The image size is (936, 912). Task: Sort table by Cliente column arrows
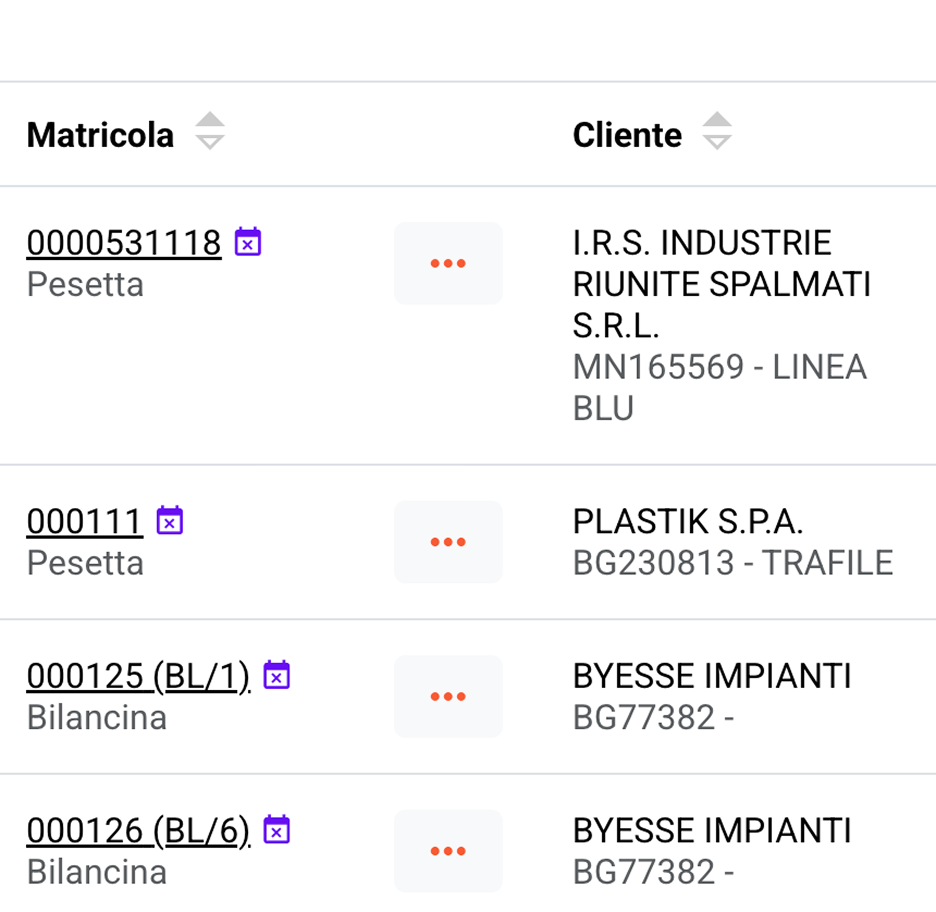coord(717,133)
